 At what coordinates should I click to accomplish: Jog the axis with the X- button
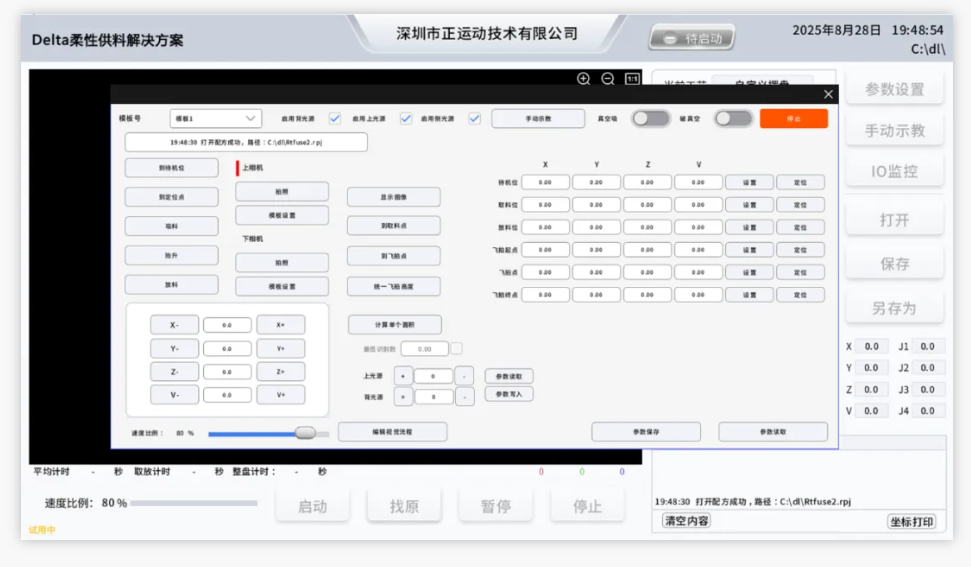[x=175, y=324]
